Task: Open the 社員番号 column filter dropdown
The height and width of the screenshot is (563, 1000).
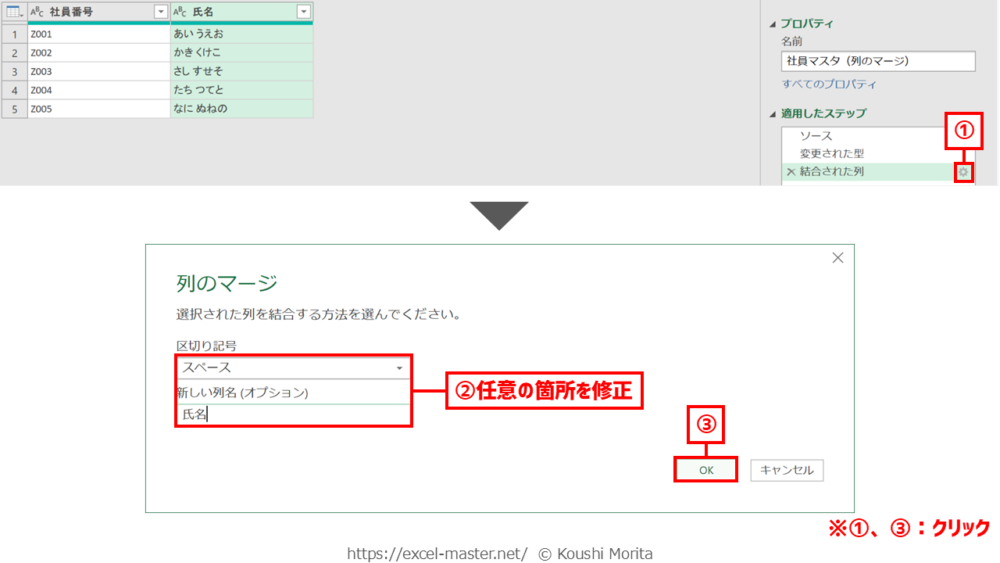Action: coord(161,11)
